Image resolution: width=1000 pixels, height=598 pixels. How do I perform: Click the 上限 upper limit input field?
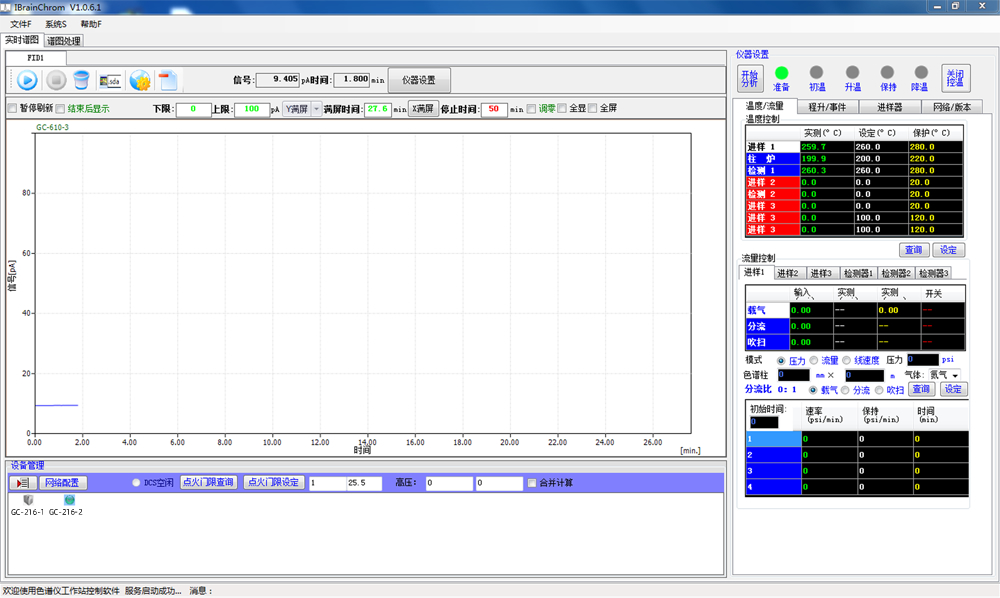251,109
